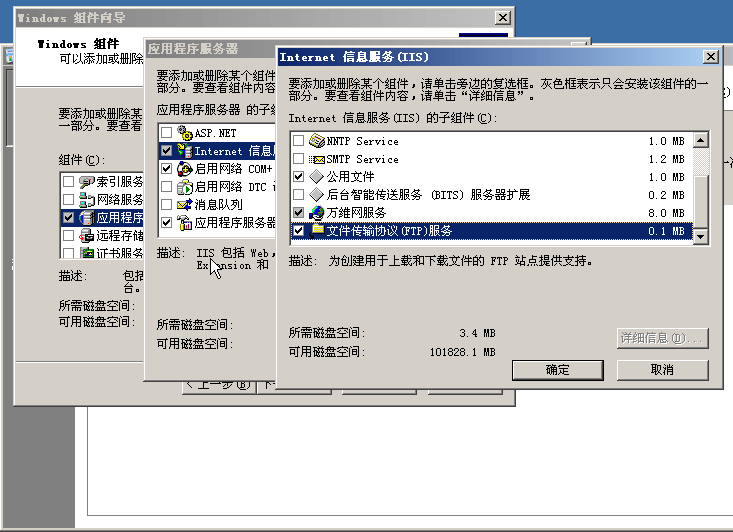Toggle the 远程存储 checkbox in wizard
733x532 pixels.
(68, 235)
